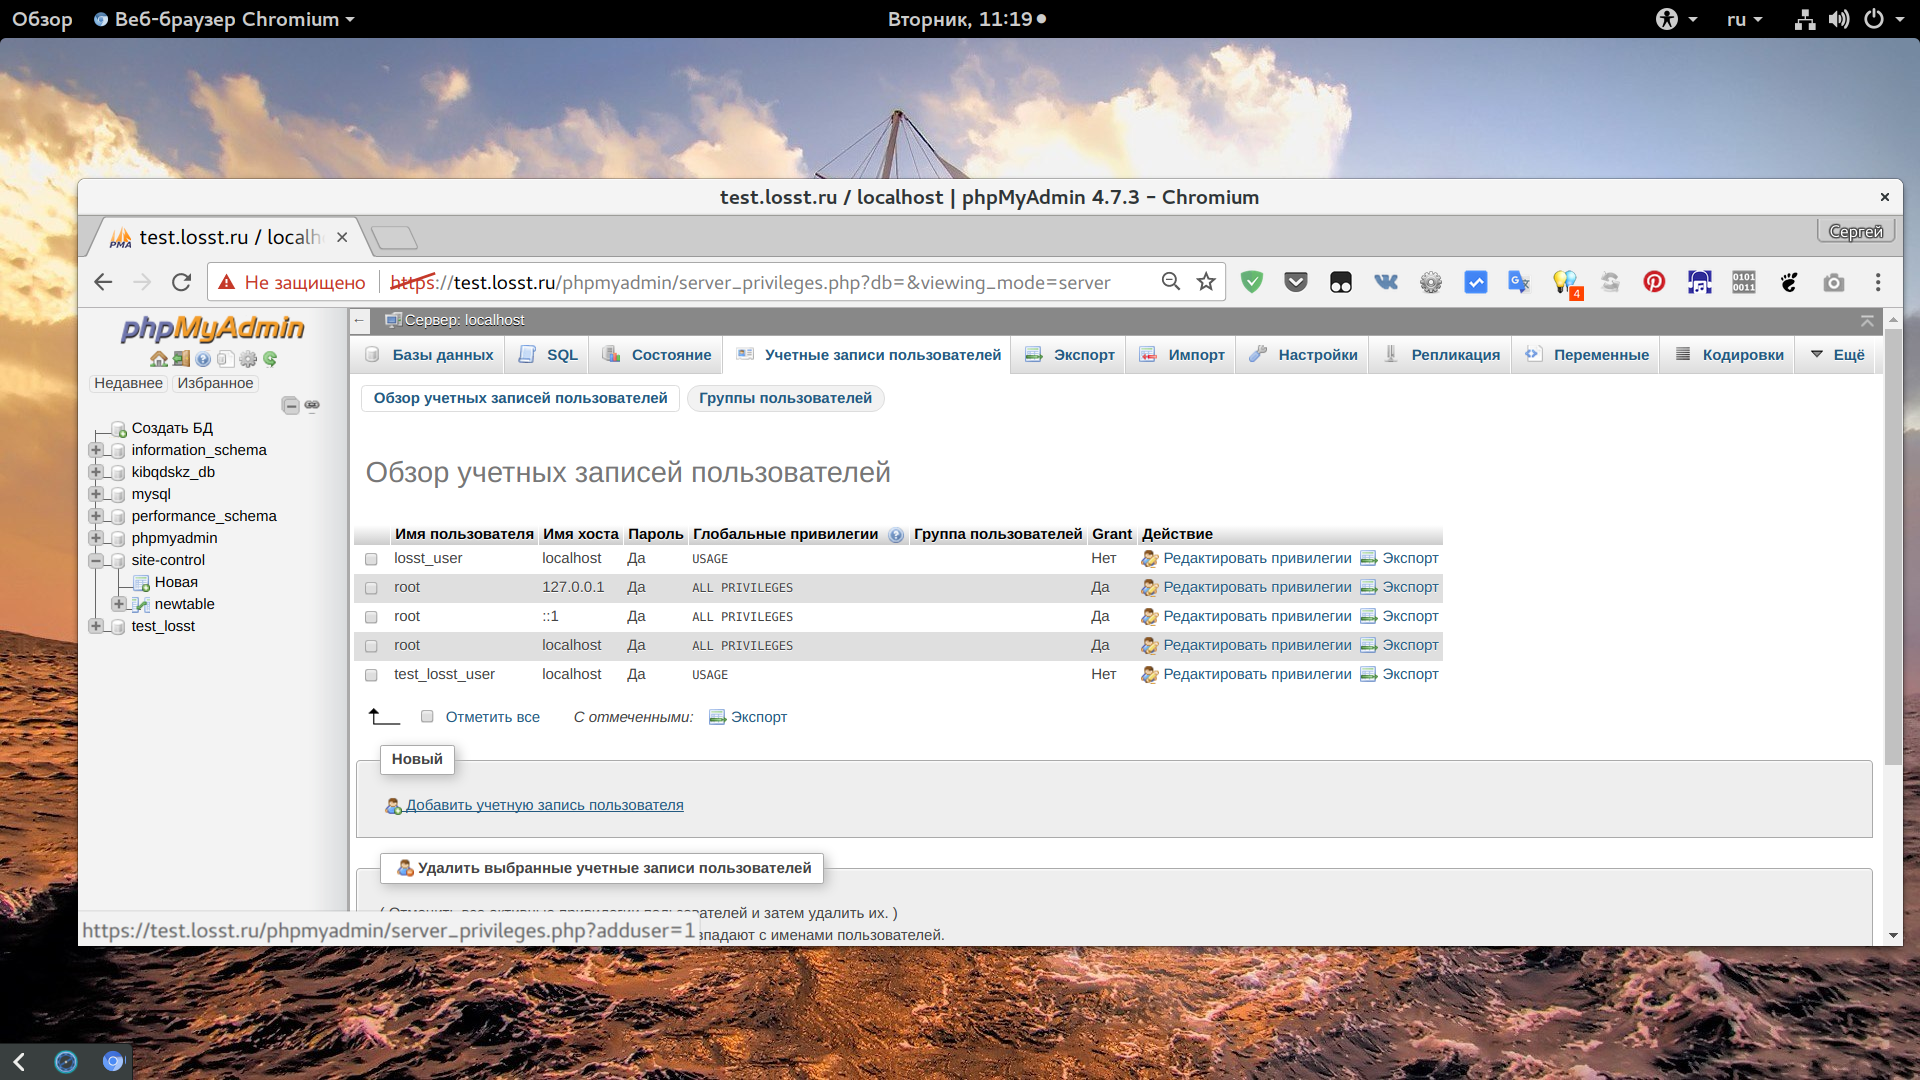Click the green shield adblock extension icon
1920x1080 pixels.
pyautogui.click(x=1251, y=282)
